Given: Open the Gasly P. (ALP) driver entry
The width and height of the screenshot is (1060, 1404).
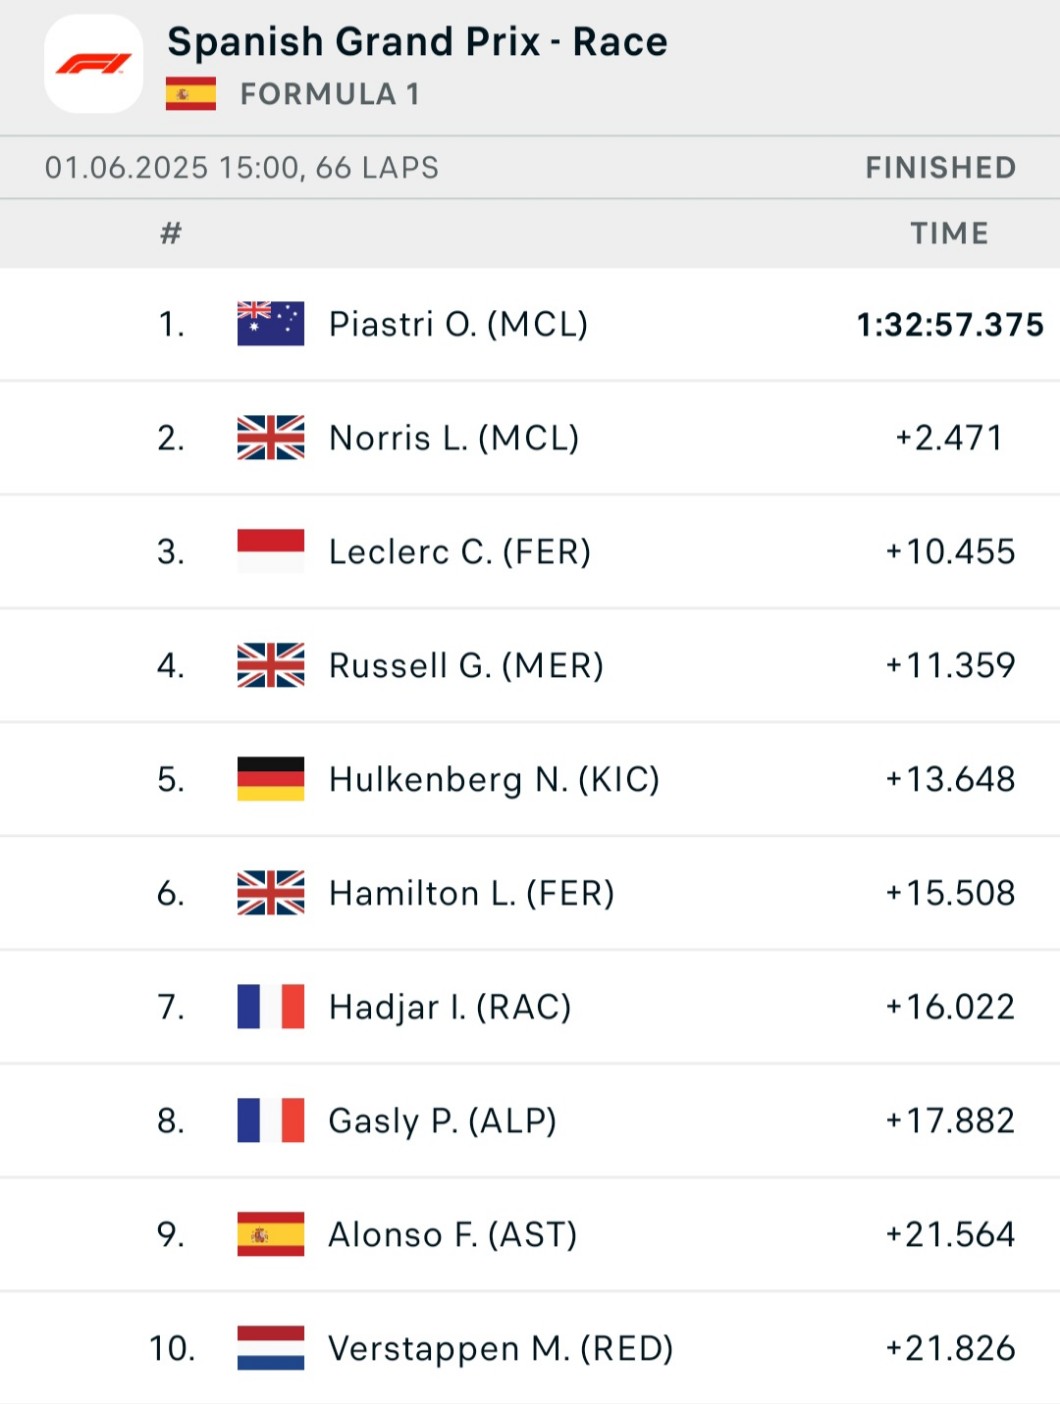Looking at the screenshot, I should tap(442, 1121).
